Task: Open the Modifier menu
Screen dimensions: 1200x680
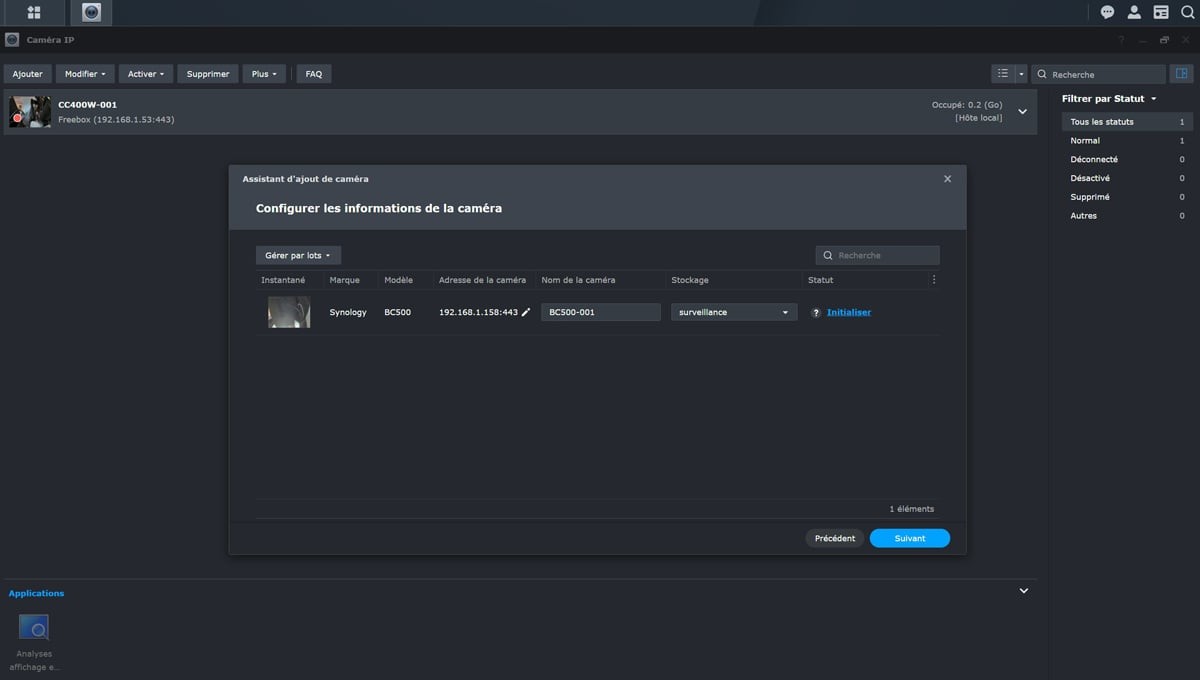Action: pos(85,74)
